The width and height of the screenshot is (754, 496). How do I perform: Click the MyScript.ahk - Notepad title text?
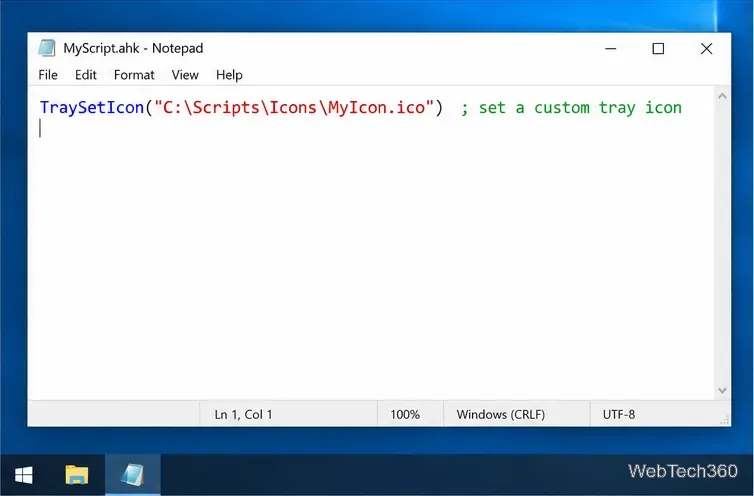tap(133, 49)
